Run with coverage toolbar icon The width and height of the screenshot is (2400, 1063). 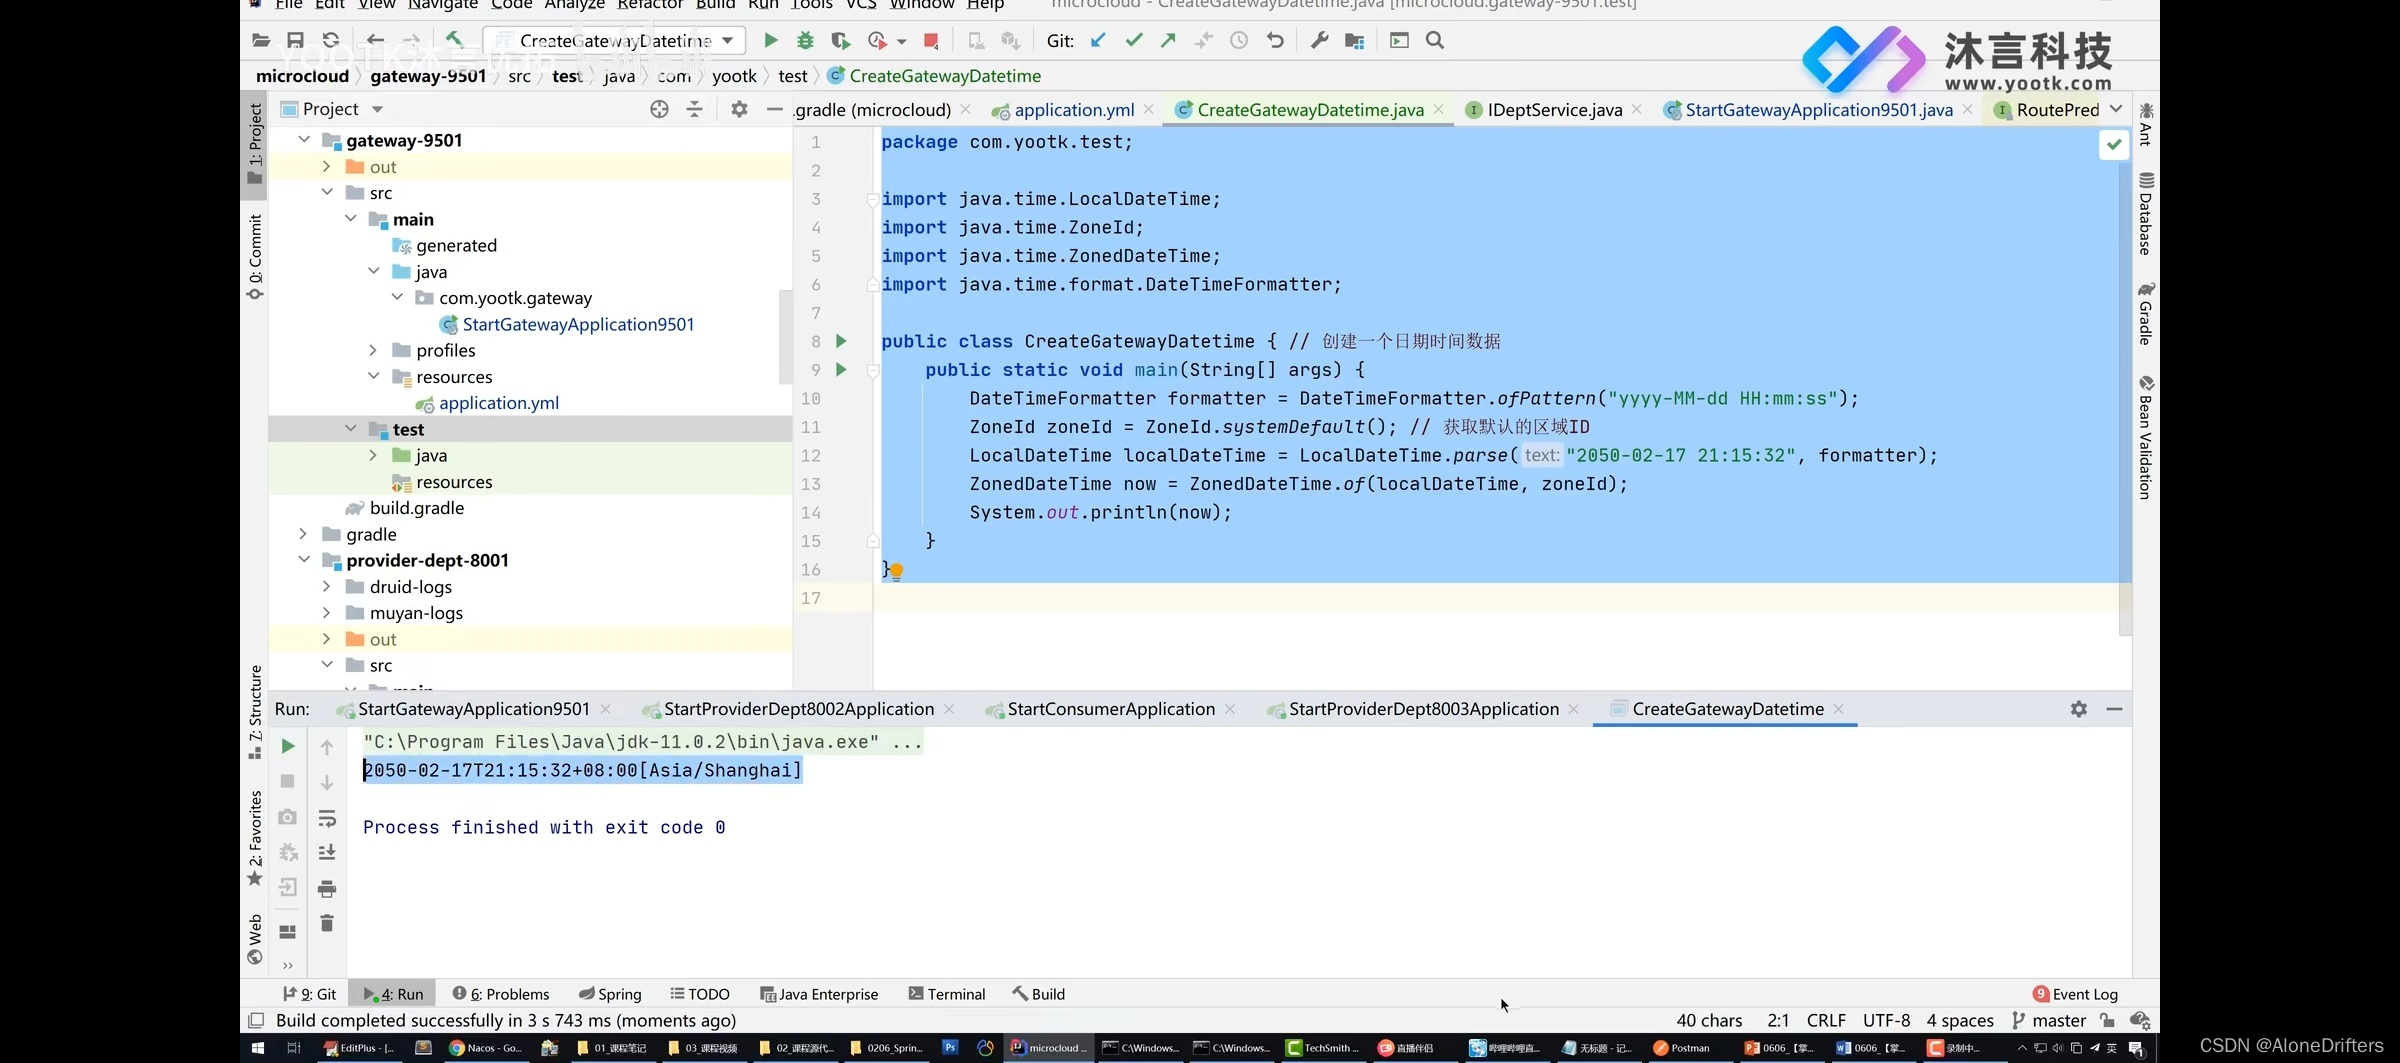click(840, 41)
